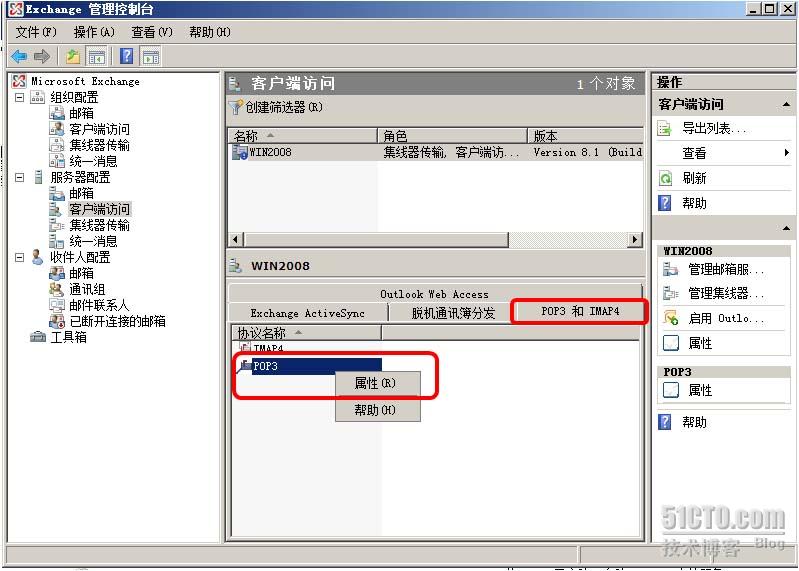Select 邮箱 under 组织配置

[81, 113]
